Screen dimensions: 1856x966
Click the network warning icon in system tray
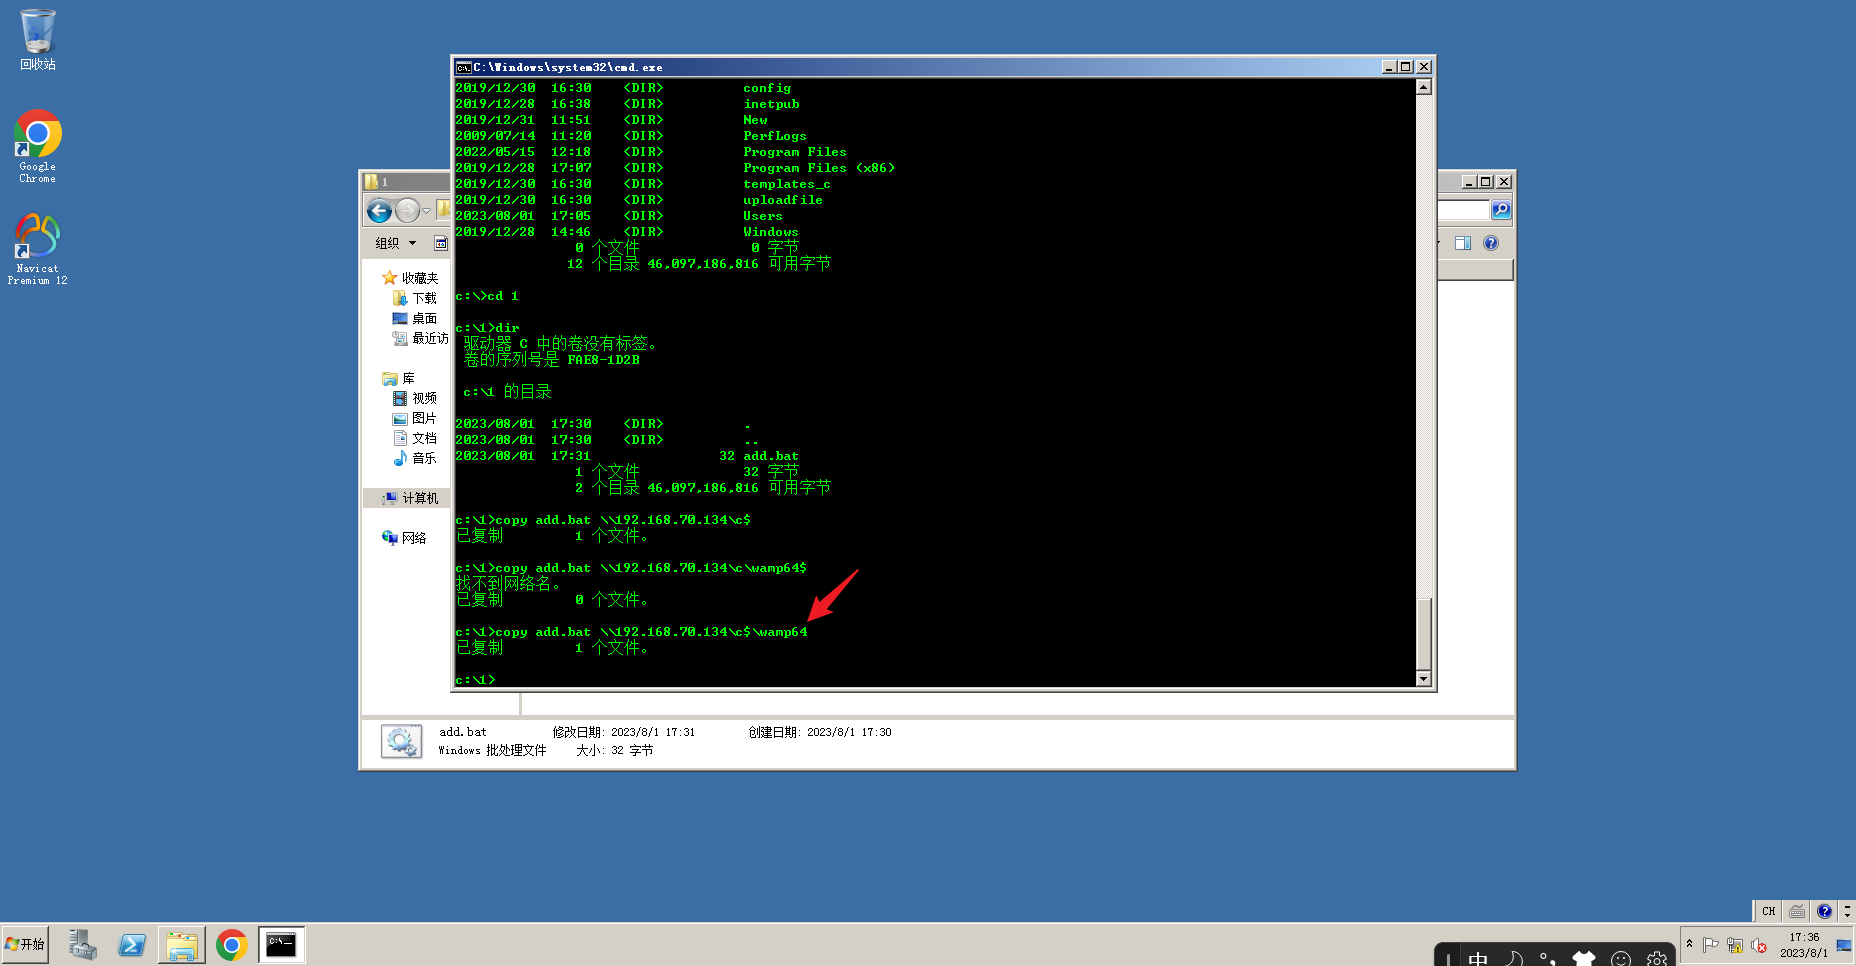pyautogui.click(x=1735, y=946)
